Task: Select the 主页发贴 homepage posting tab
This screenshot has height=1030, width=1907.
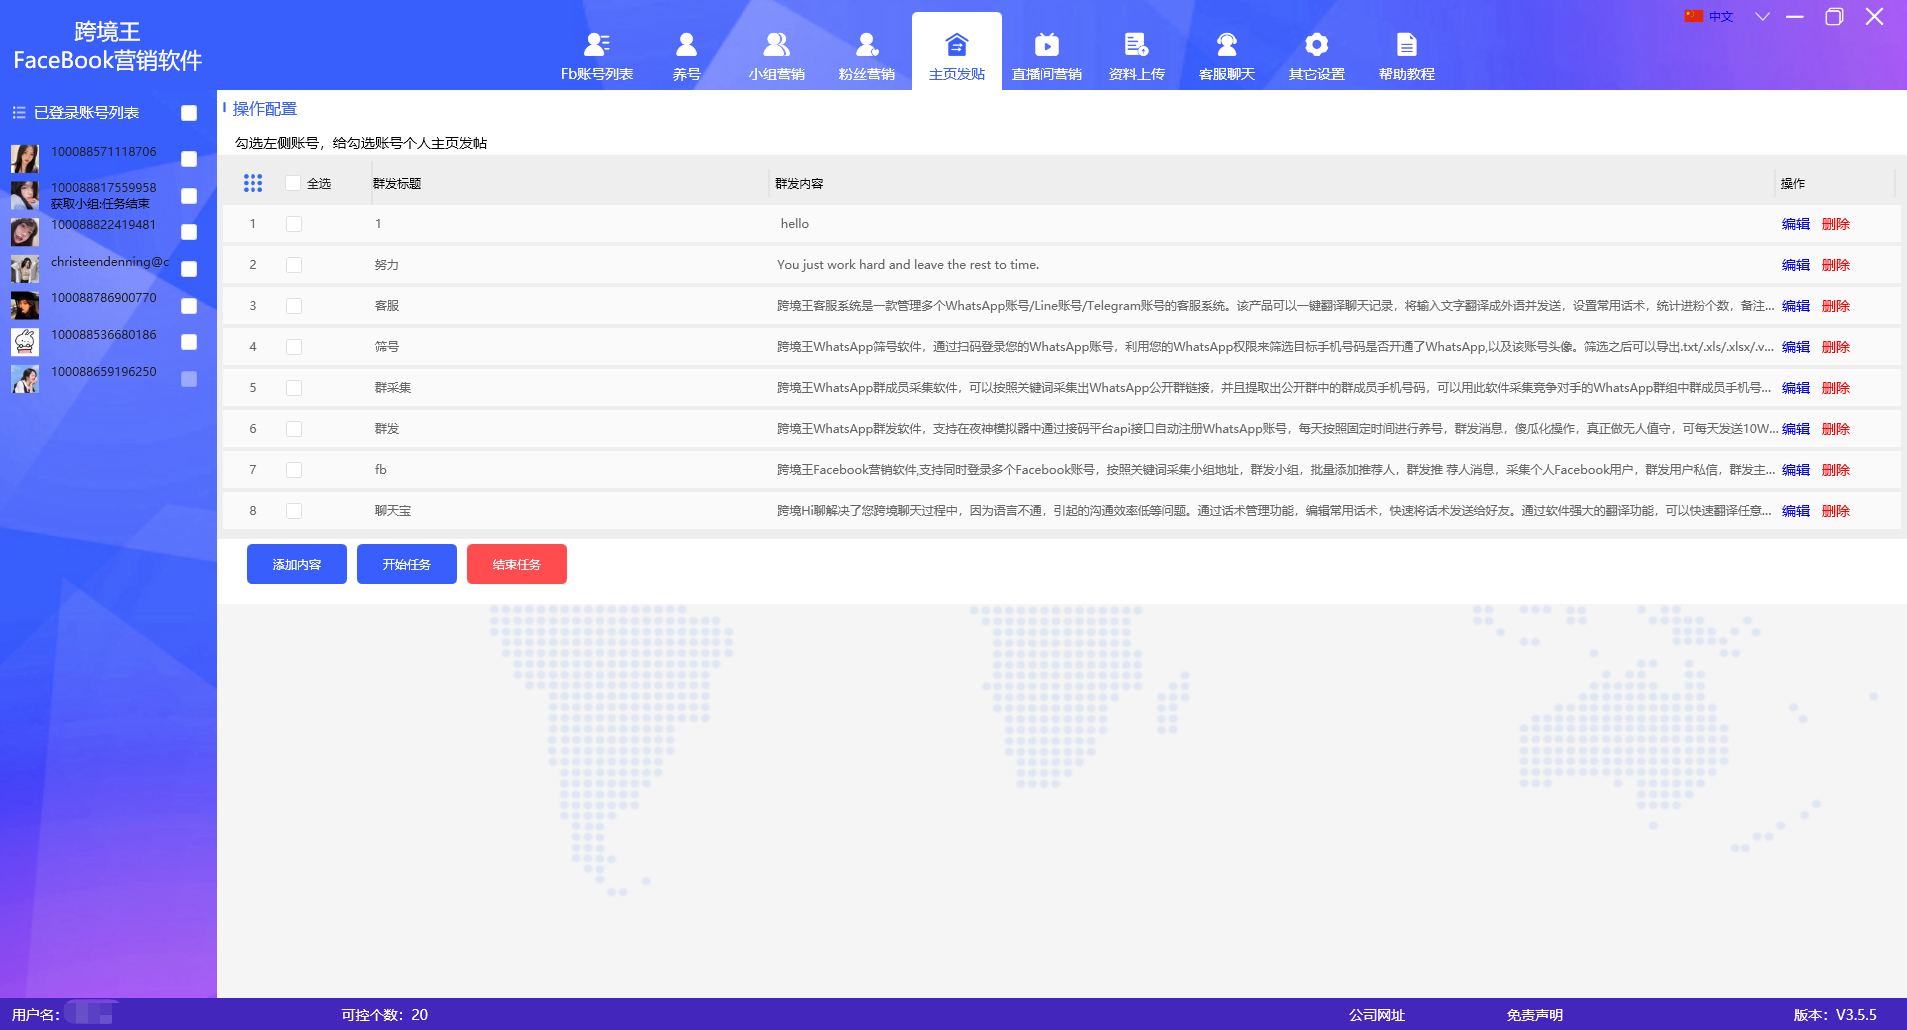Action: tap(956, 55)
